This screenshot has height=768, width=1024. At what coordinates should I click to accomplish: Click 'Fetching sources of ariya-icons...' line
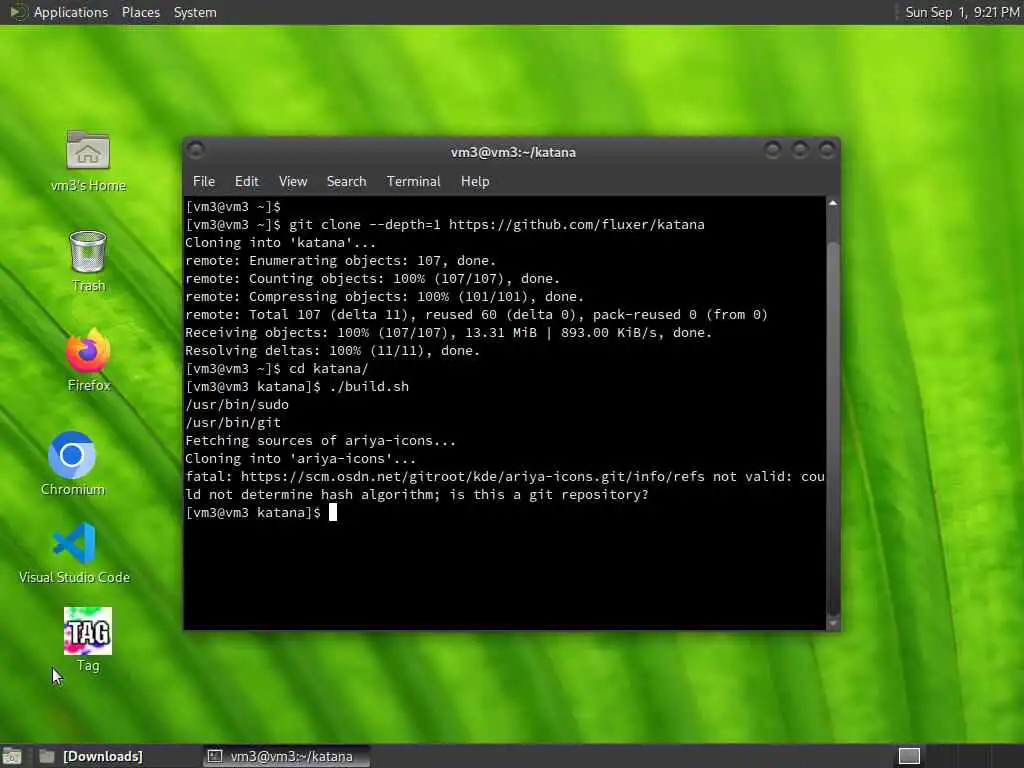(x=320, y=441)
